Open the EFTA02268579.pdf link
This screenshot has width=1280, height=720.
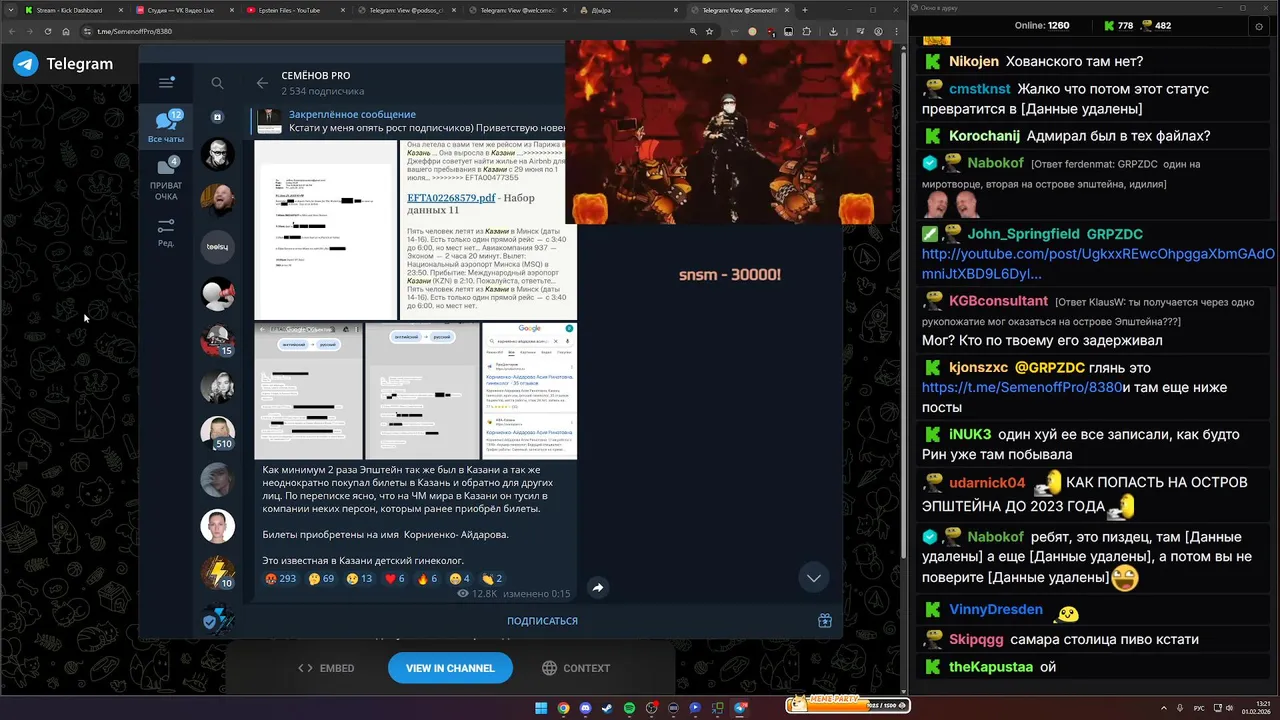(x=451, y=198)
